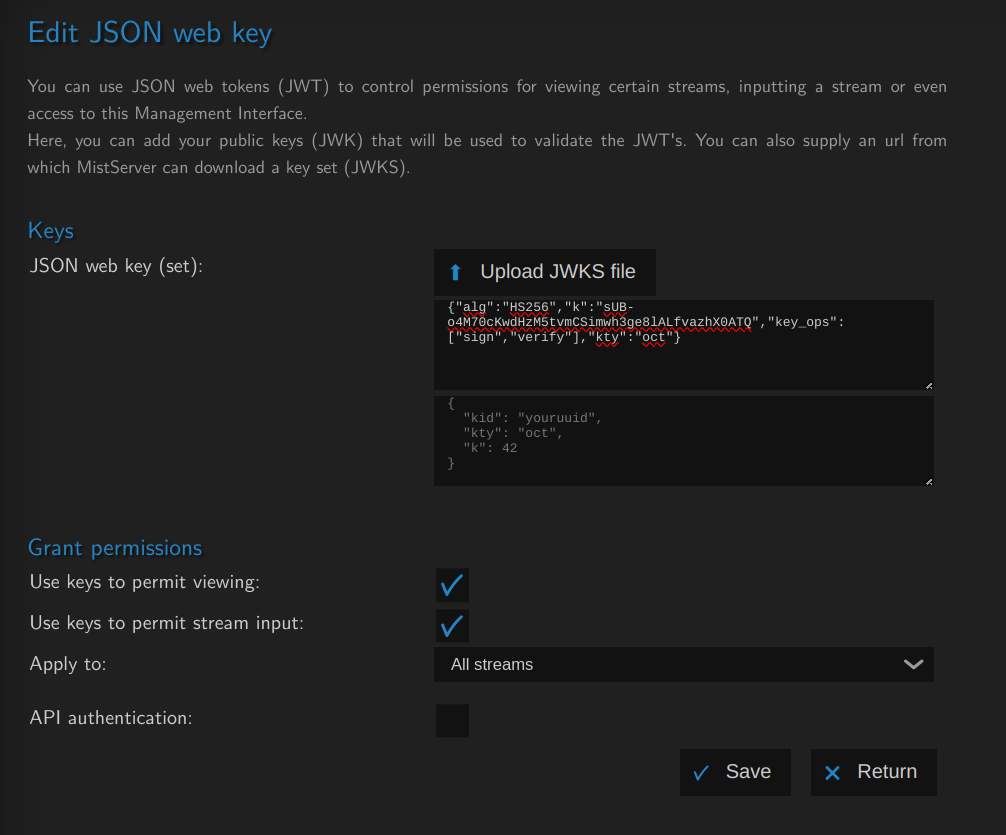Click the 'Apply to:' label
1006x835 pixels.
click(x=68, y=664)
